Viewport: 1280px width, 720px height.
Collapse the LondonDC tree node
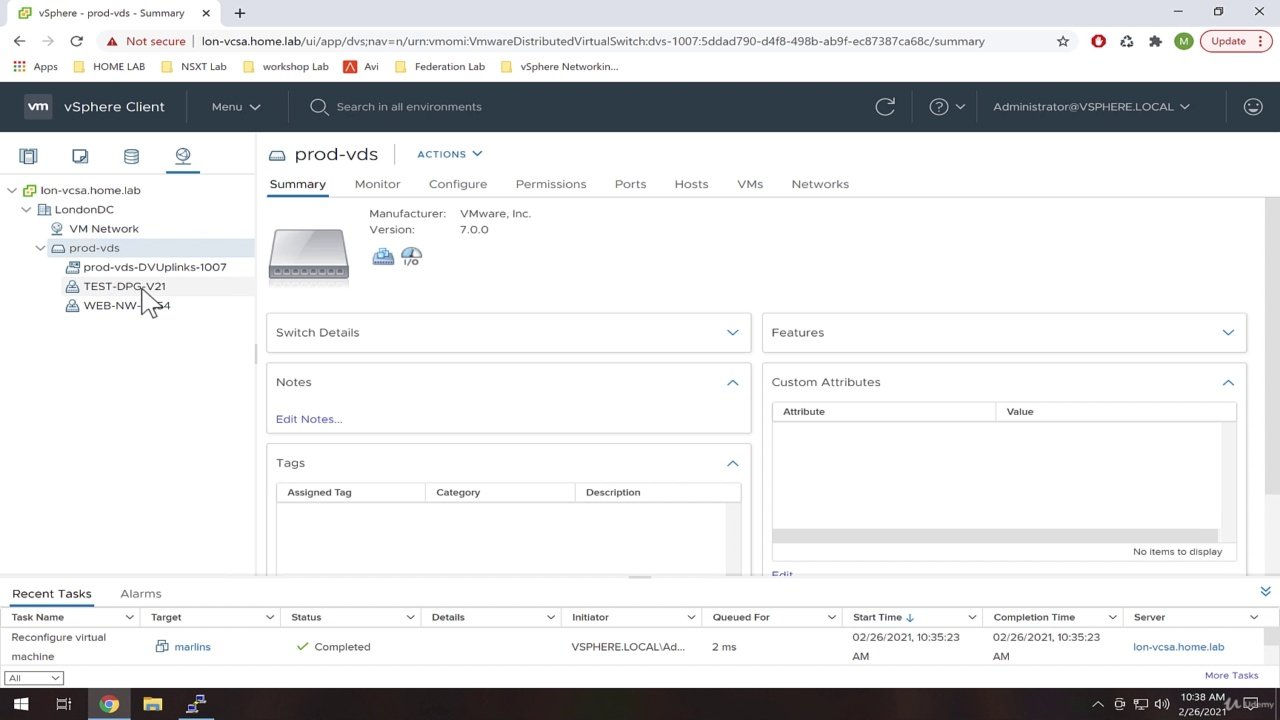point(26,209)
